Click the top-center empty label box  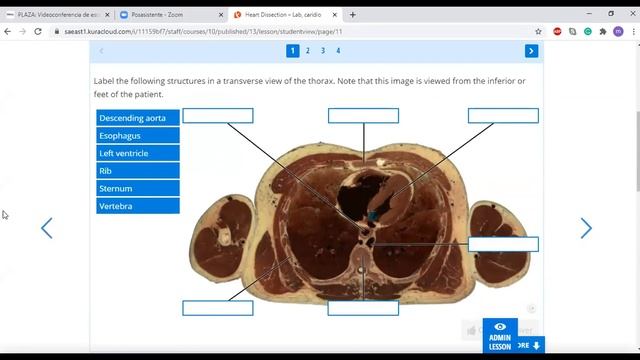pyautogui.click(x=363, y=116)
